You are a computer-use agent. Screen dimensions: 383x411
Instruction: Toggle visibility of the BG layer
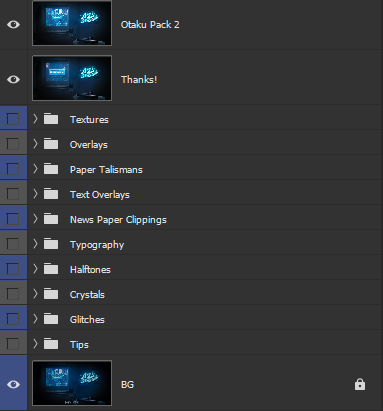[13, 384]
